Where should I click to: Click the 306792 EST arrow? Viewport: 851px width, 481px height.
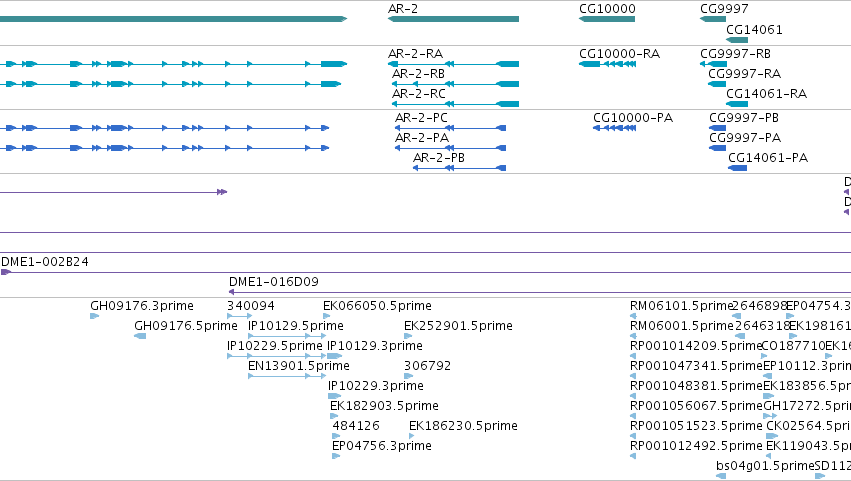(x=408, y=376)
